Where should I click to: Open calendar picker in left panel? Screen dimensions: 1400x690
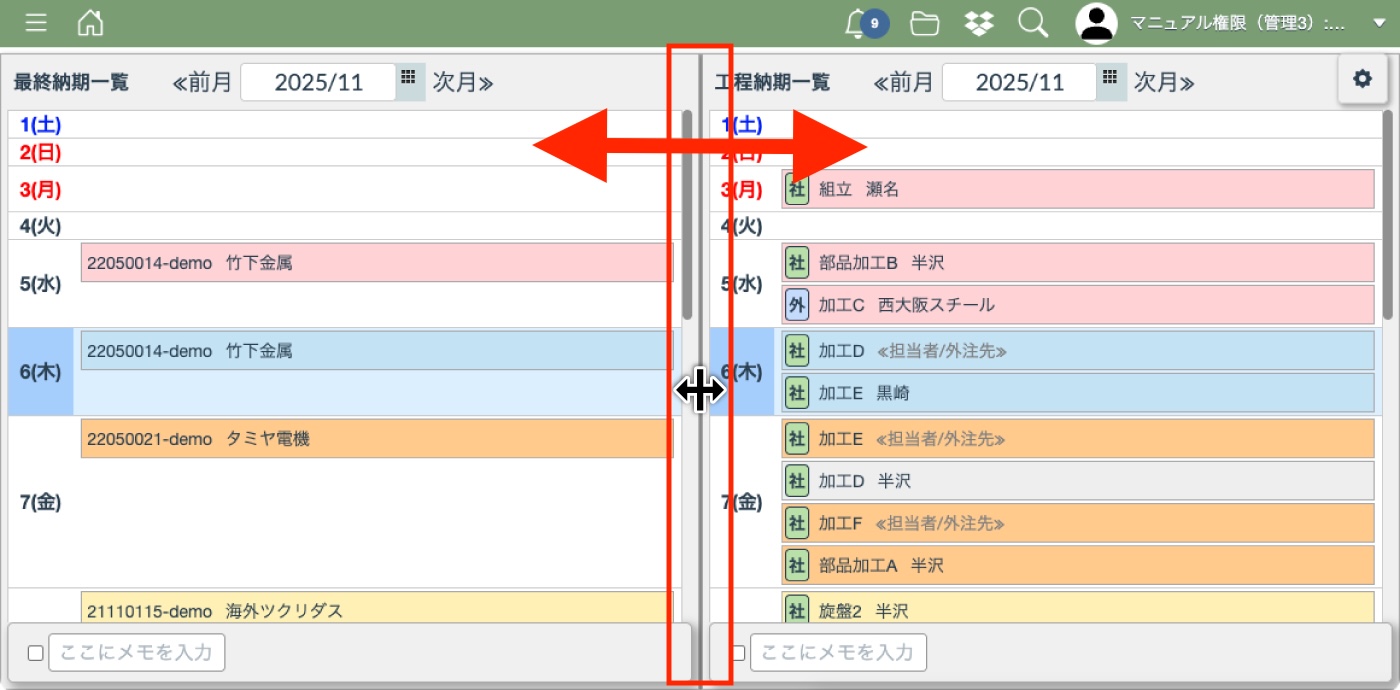click(x=409, y=78)
